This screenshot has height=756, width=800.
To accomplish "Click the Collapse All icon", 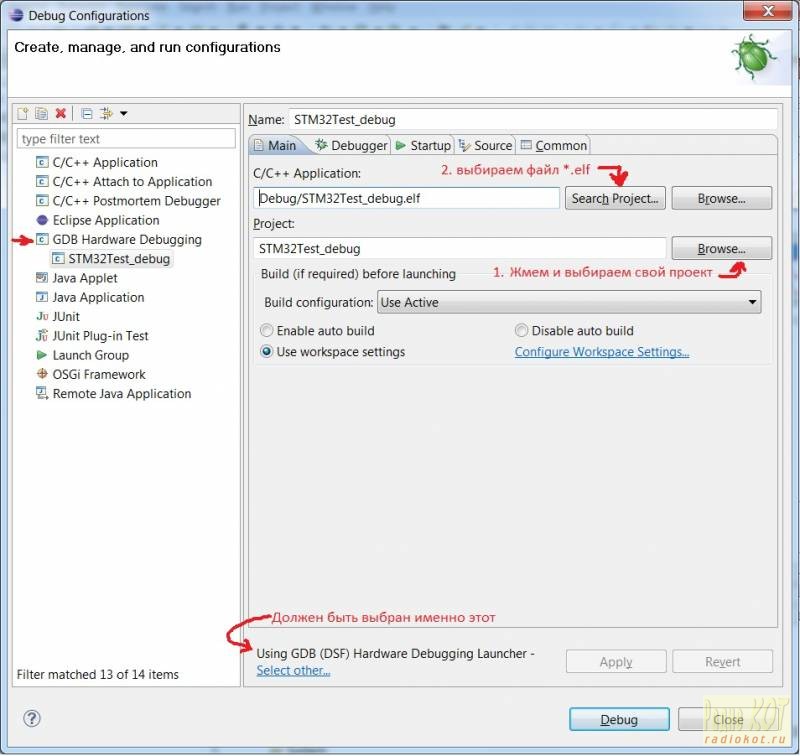I will [x=87, y=114].
